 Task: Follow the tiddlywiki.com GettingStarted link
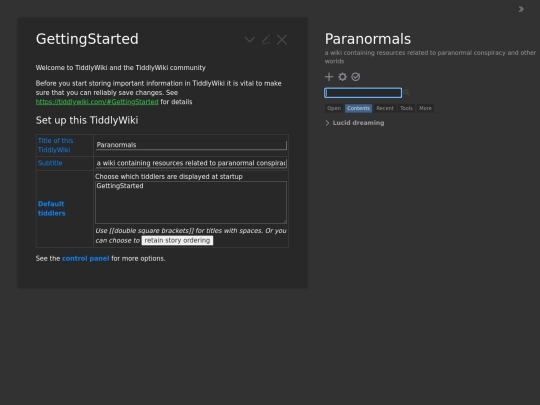point(97,102)
